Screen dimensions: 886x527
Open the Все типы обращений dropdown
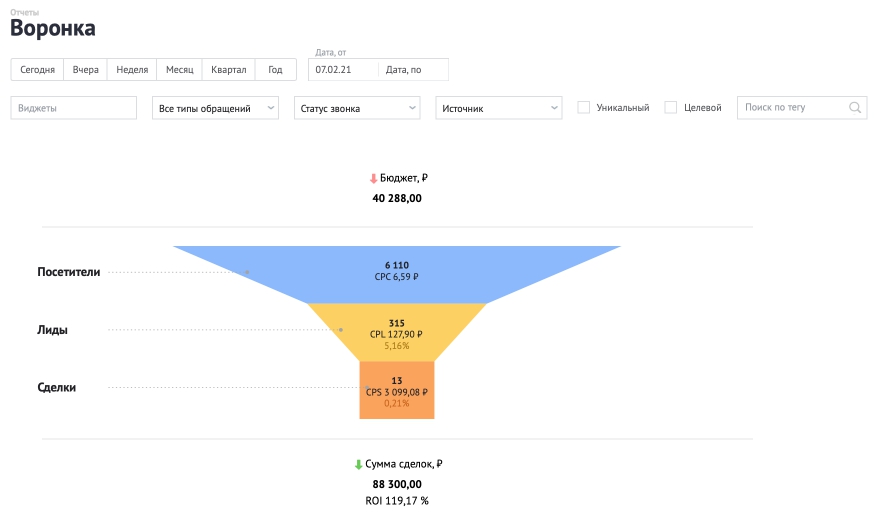[215, 108]
